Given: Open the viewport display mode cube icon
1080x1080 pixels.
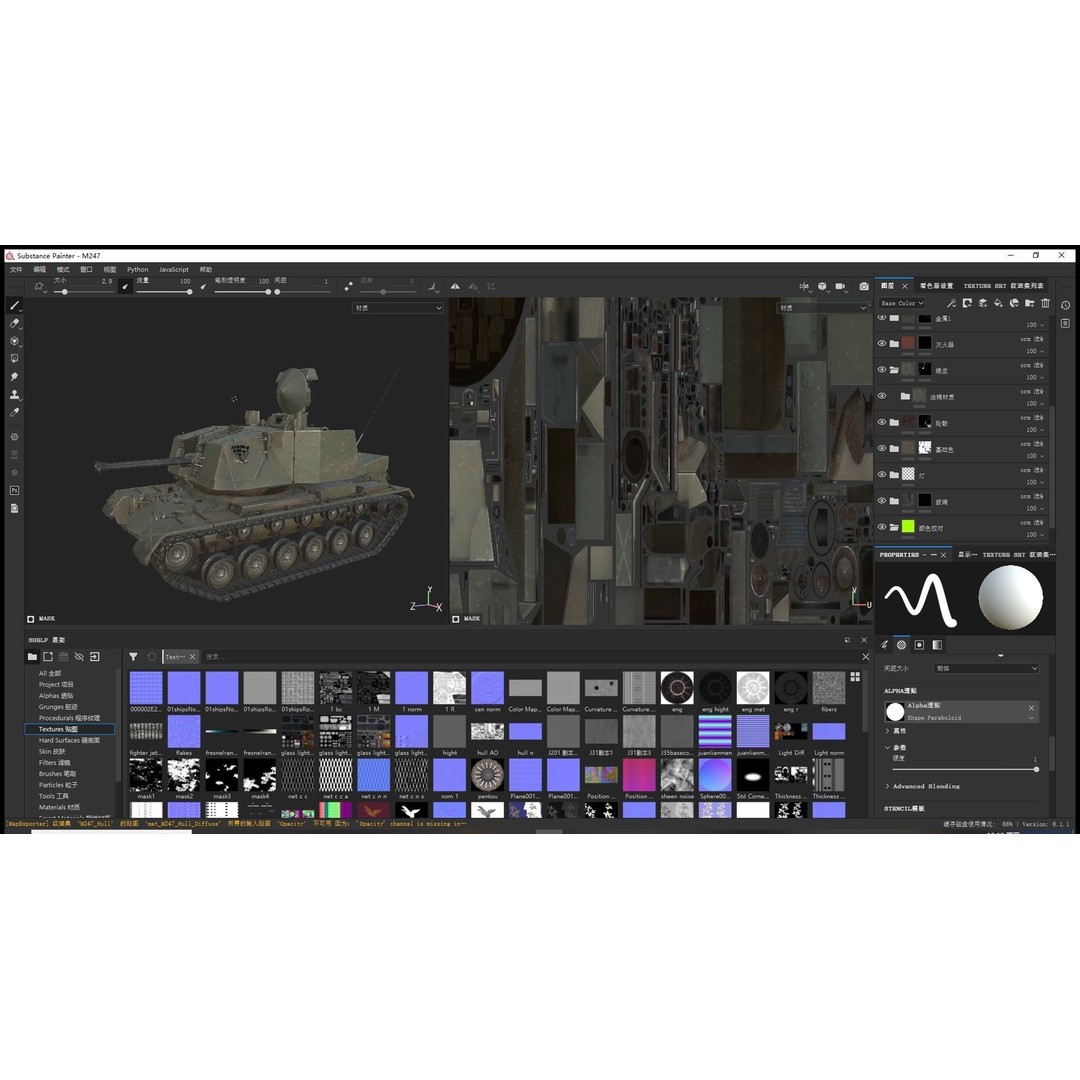Looking at the screenshot, I should coord(822,286).
